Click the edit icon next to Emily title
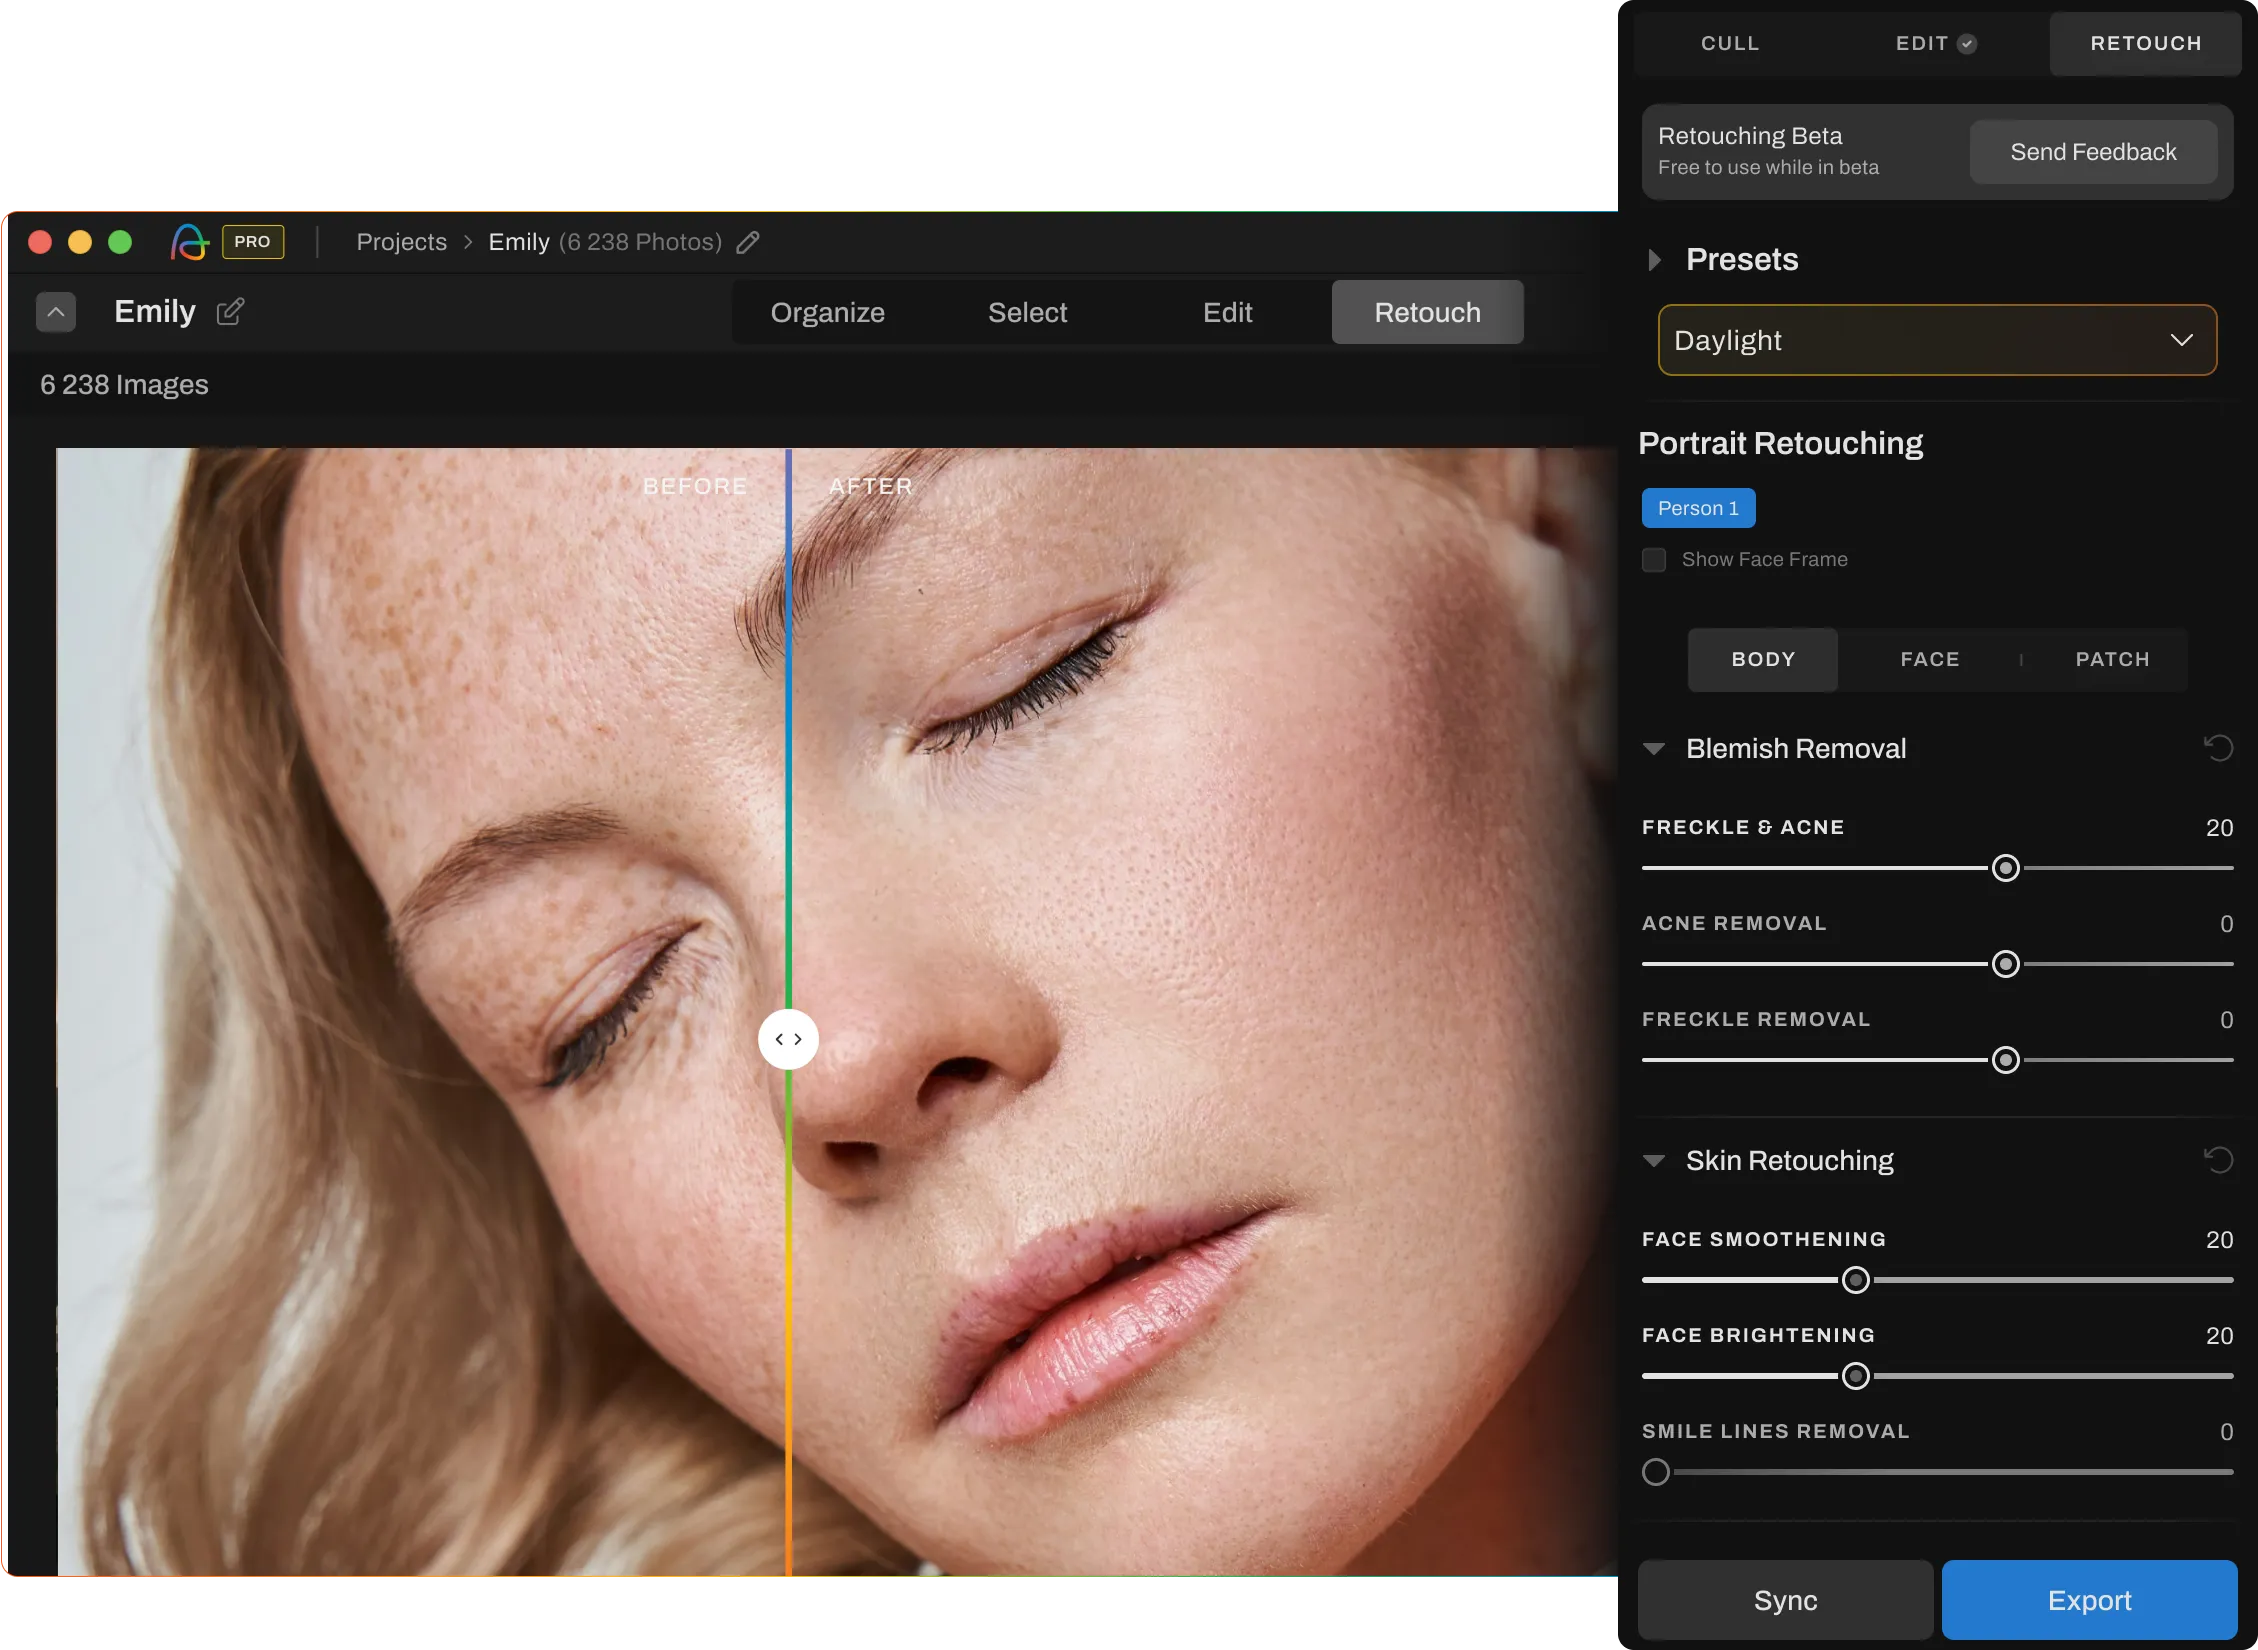 click(230, 312)
